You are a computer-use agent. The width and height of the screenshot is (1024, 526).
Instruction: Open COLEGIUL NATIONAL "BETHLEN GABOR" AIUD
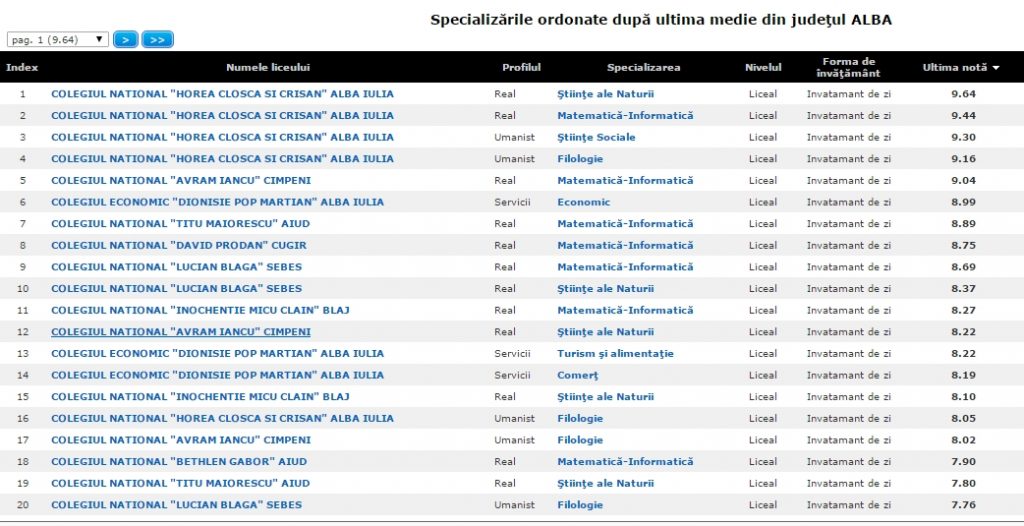point(179,462)
